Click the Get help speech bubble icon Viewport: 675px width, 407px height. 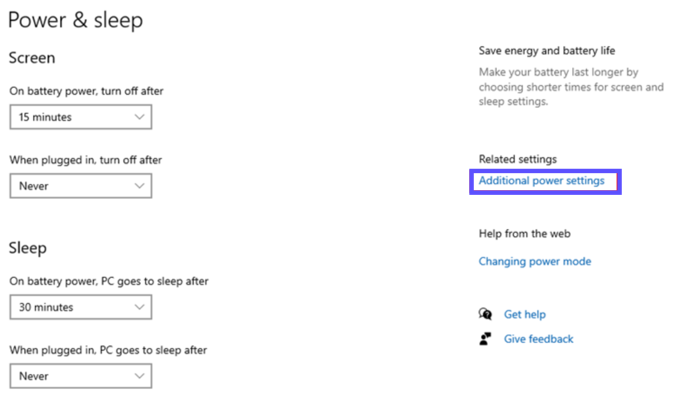(x=486, y=314)
